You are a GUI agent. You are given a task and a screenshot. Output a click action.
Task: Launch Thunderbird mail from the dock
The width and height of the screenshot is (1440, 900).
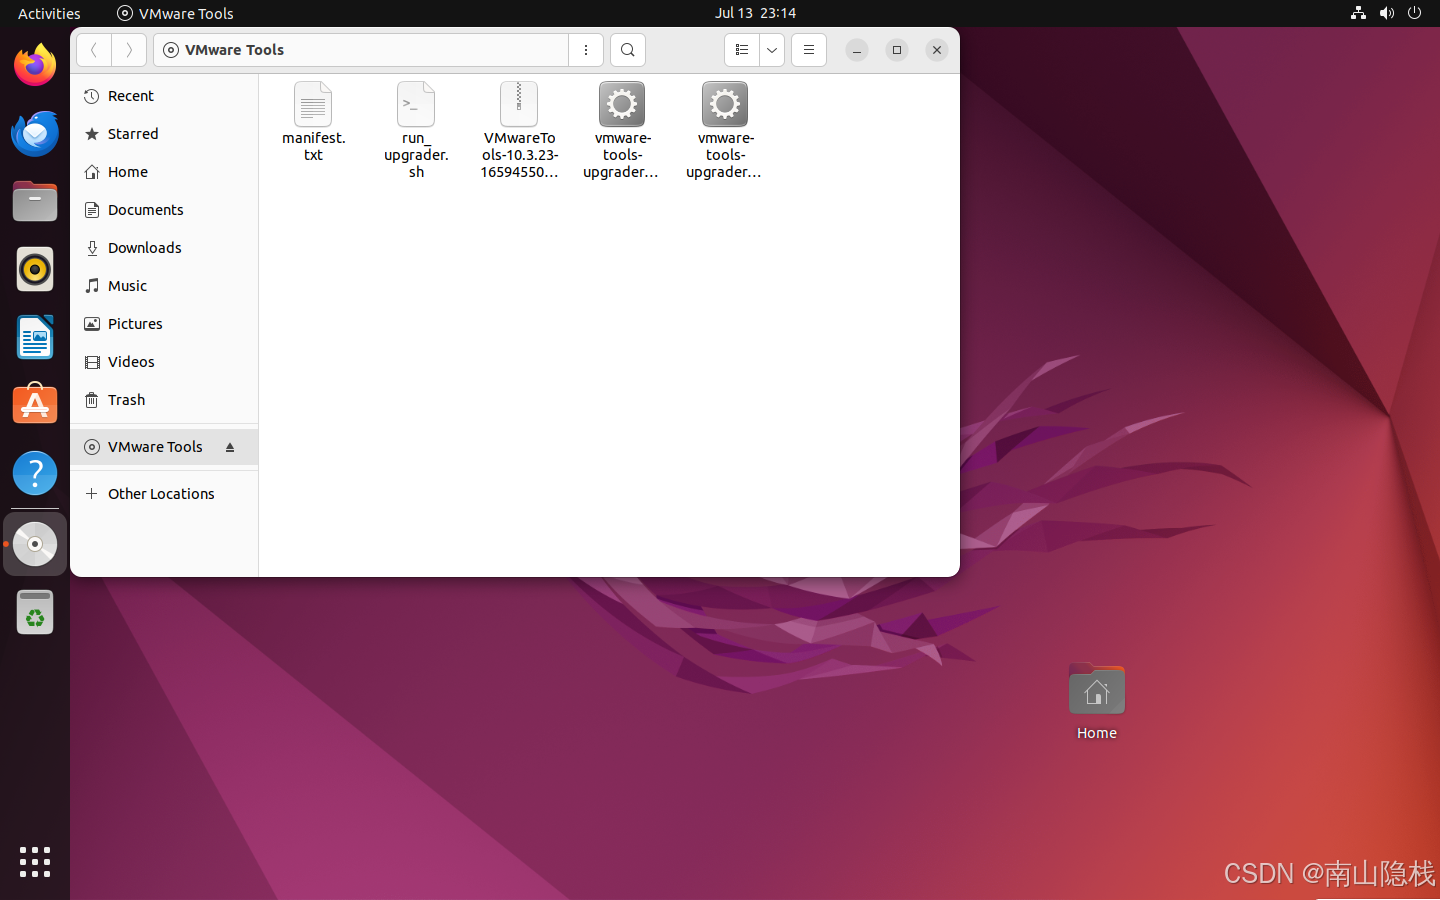(35, 134)
